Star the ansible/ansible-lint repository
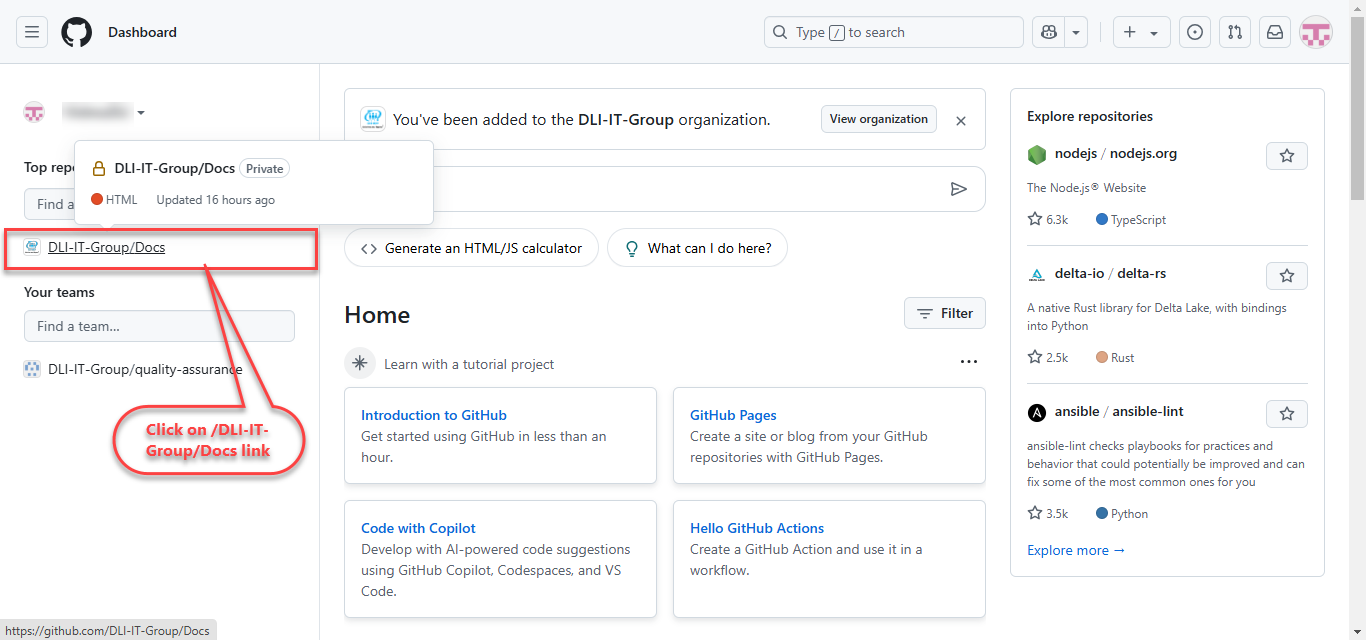Image resolution: width=1366 pixels, height=640 pixels. coord(1286,414)
